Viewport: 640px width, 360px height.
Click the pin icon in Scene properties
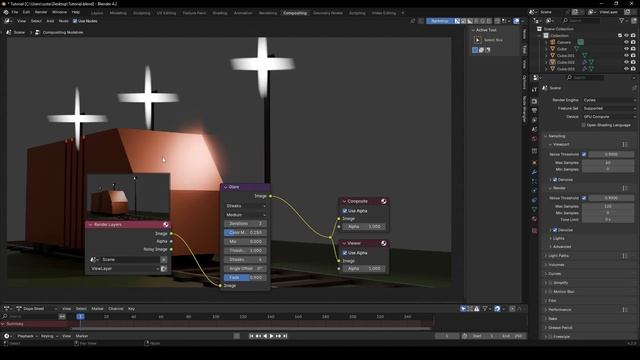click(634, 88)
